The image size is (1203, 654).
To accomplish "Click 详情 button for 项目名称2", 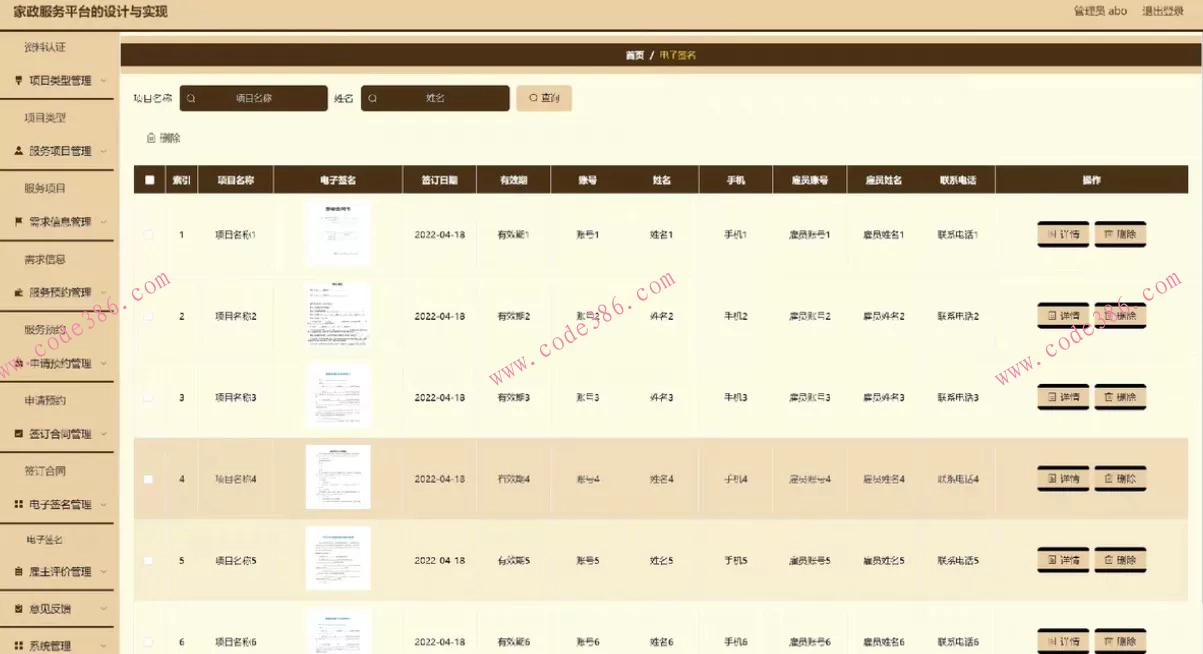I will tap(1063, 316).
